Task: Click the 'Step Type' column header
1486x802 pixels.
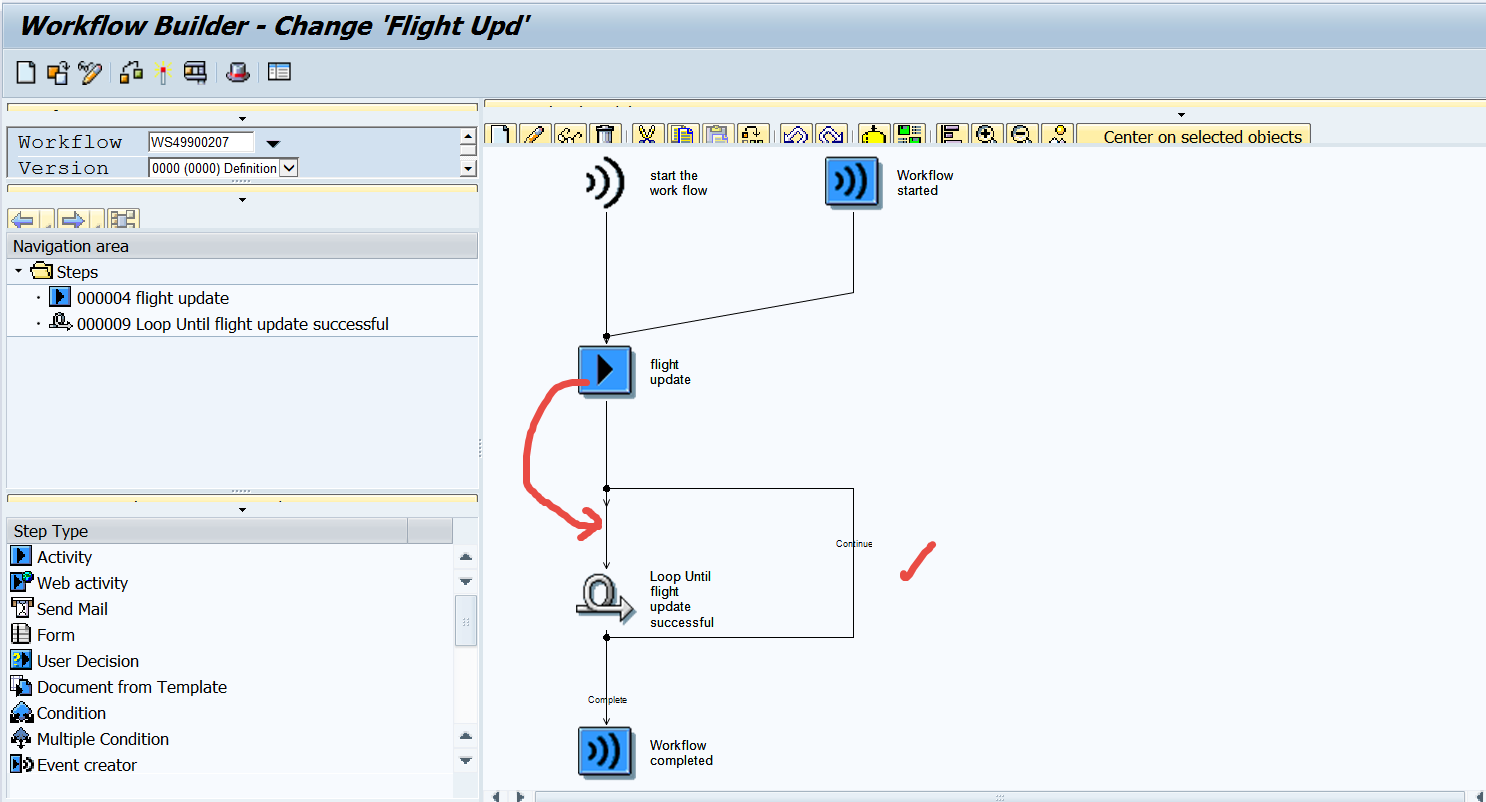Action: (x=207, y=531)
